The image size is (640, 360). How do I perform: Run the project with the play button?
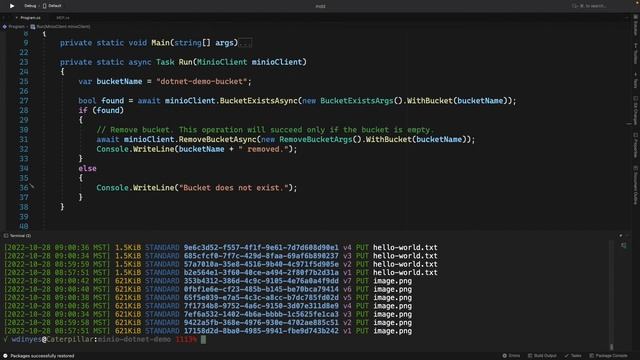point(12,6)
